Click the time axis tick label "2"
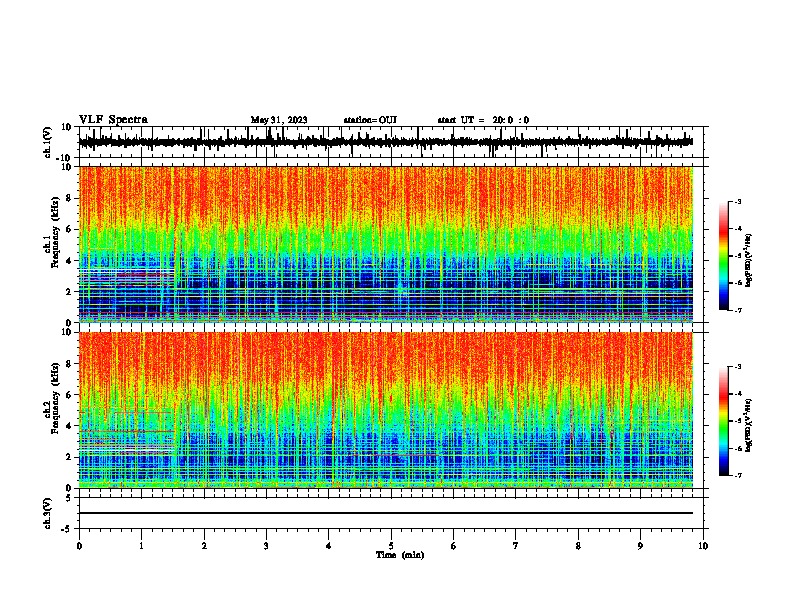This screenshot has width=792, height=612. [x=204, y=546]
